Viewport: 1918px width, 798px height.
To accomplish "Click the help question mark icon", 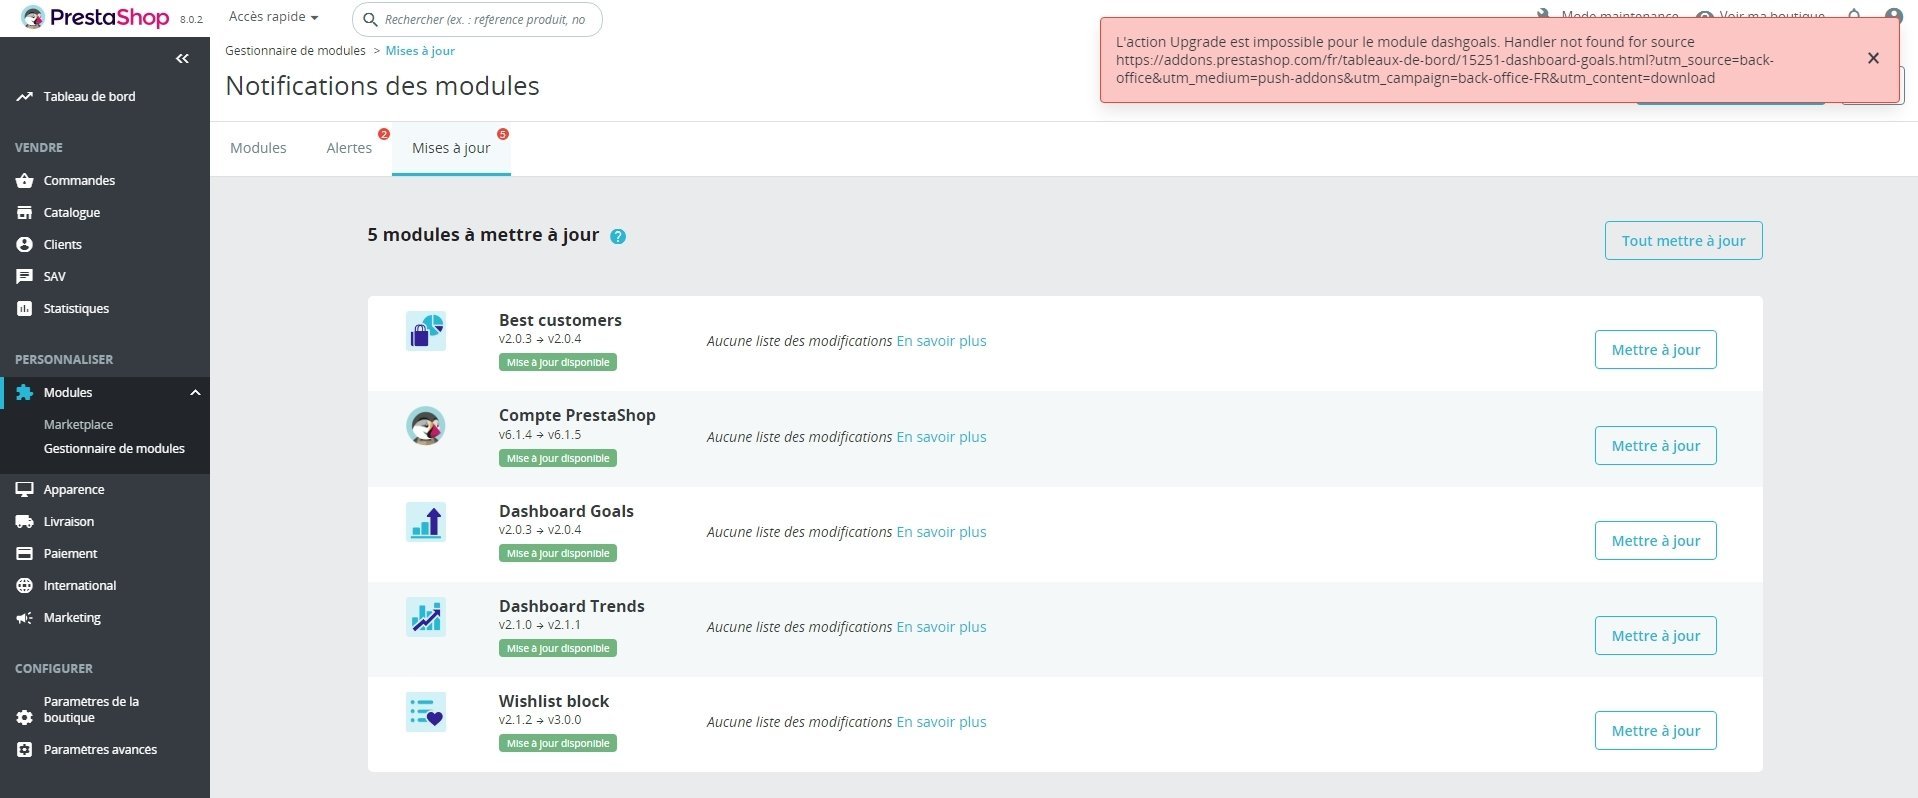I will (618, 237).
